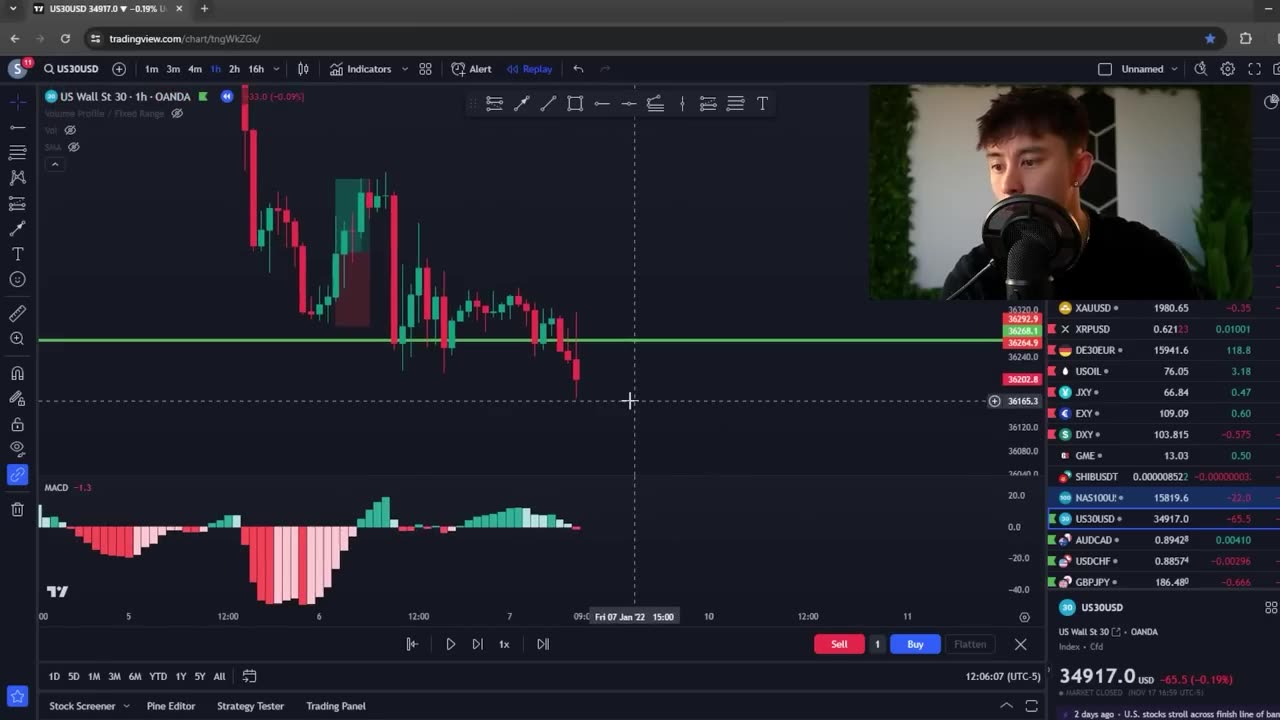Image resolution: width=1280 pixels, height=720 pixels.
Task: Activate the zoom in tool in left sidebar
Action: (17, 339)
